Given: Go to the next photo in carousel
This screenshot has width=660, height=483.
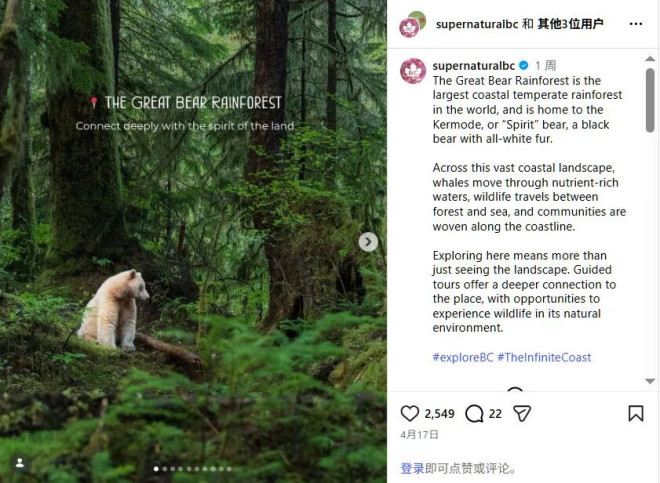Looking at the screenshot, I should 368,241.
